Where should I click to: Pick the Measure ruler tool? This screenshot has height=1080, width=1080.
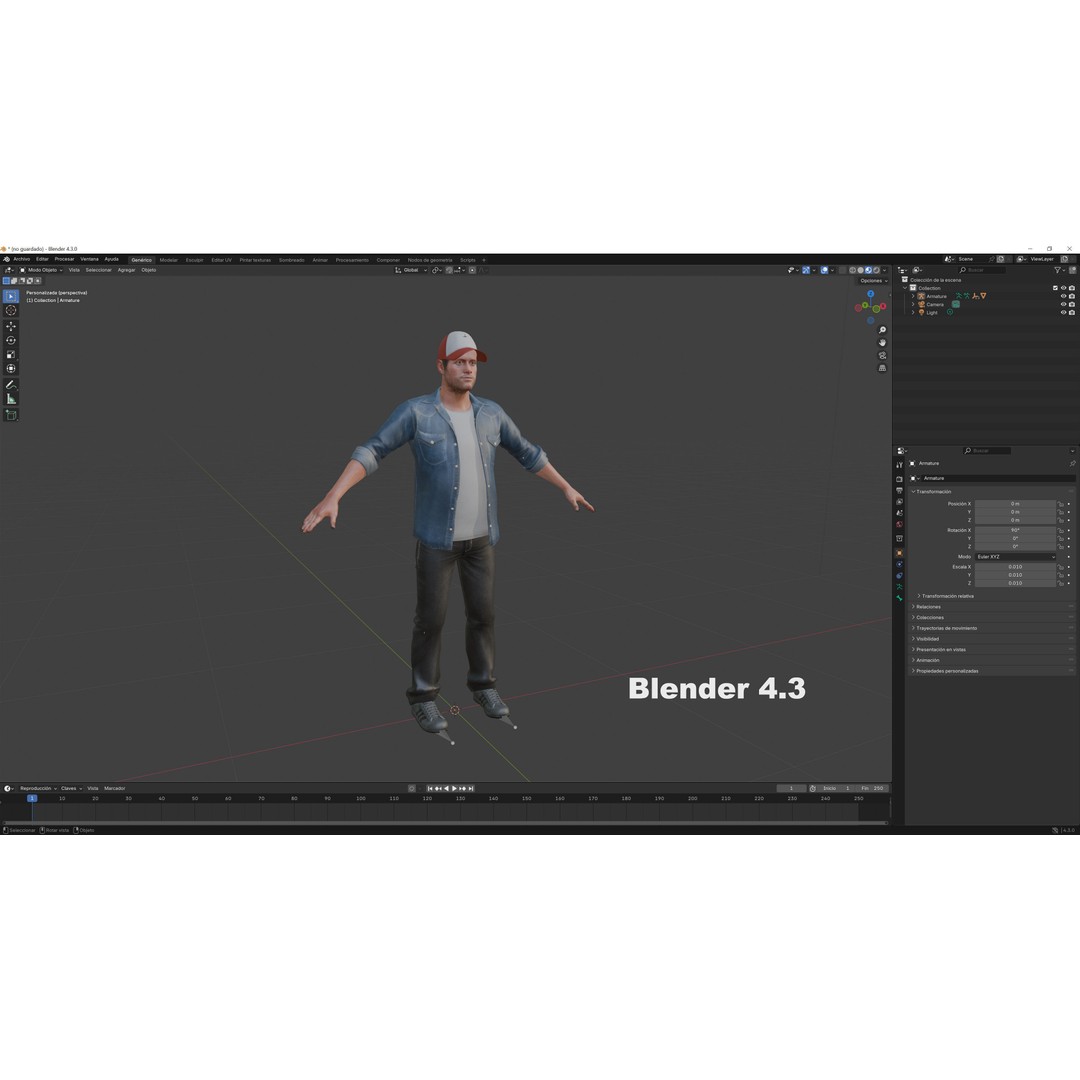click(x=11, y=399)
